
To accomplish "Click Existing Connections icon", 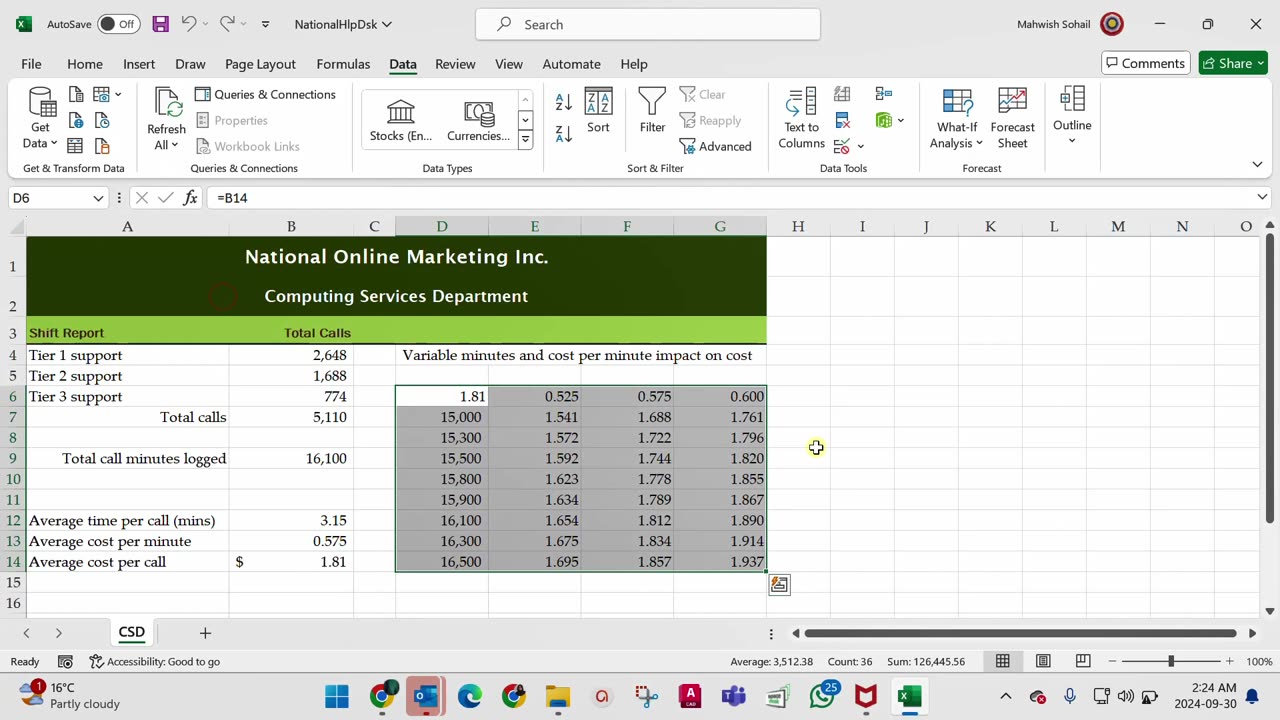I will [x=102, y=146].
